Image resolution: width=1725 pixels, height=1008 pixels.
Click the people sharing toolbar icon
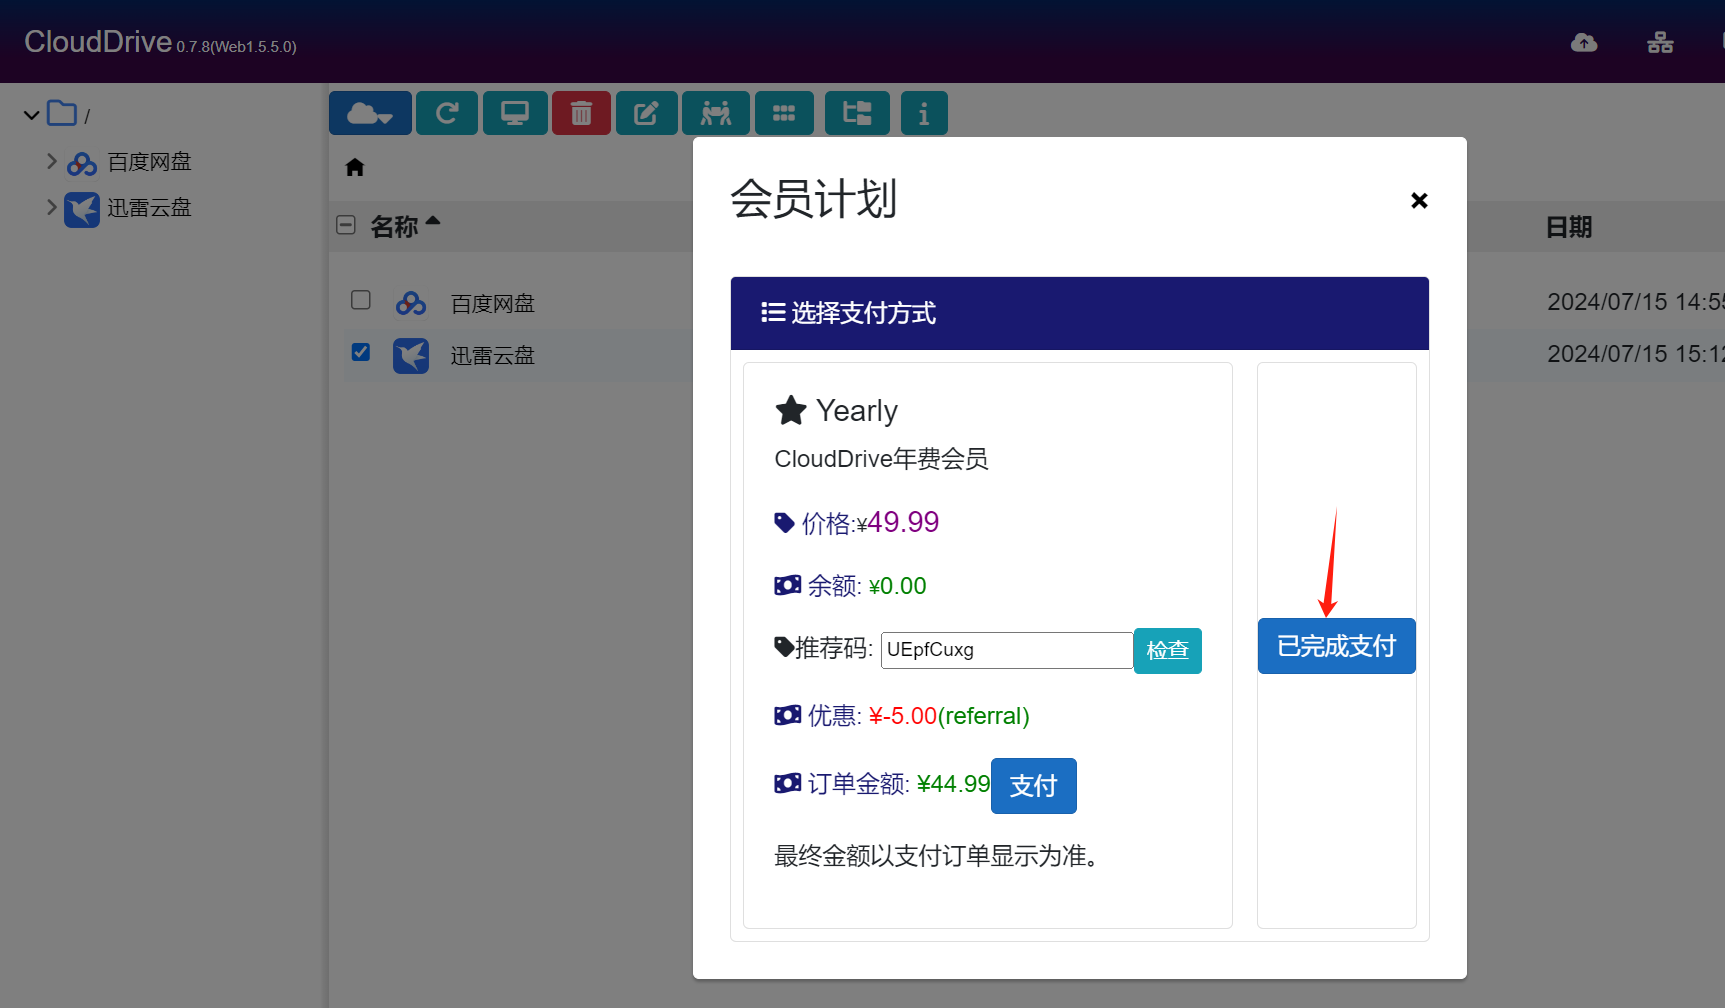pyautogui.click(x=715, y=113)
